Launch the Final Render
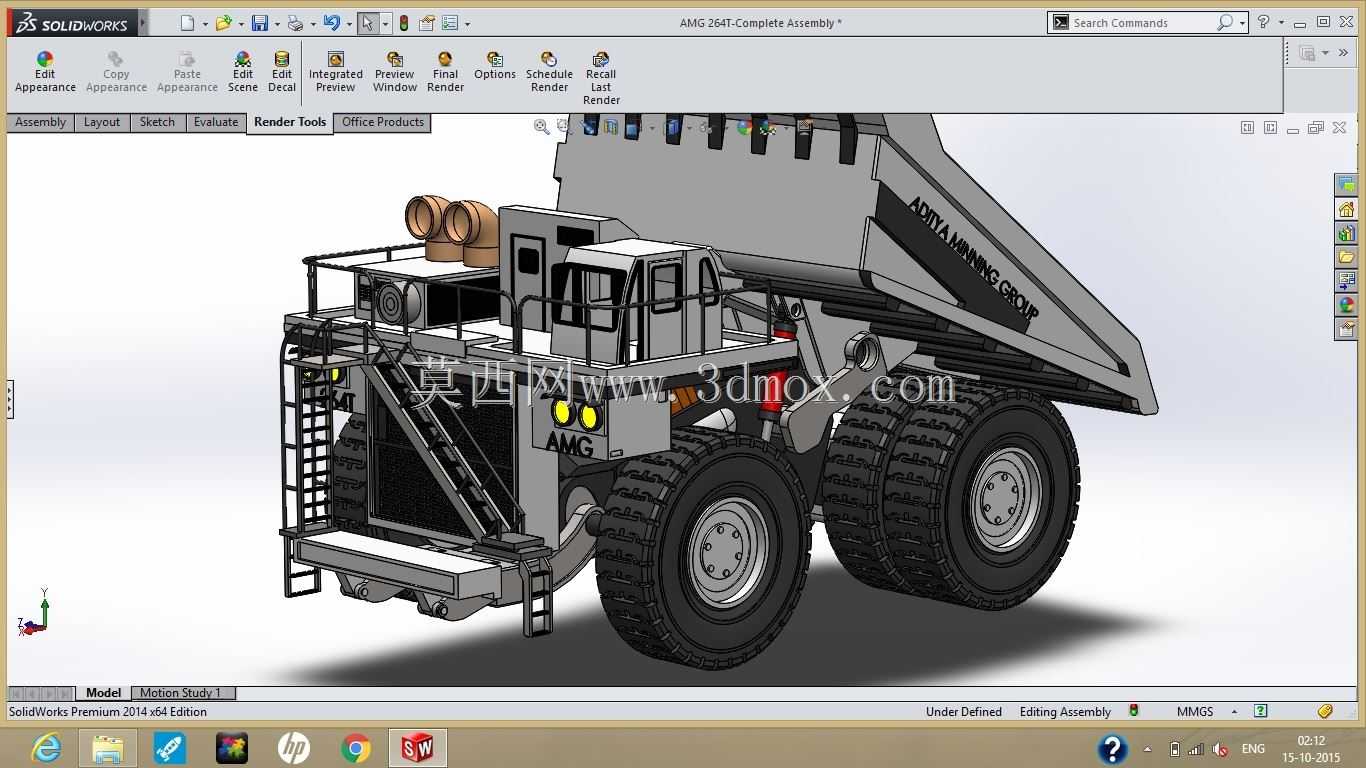This screenshot has width=1366, height=768. click(x=445, y=73)
